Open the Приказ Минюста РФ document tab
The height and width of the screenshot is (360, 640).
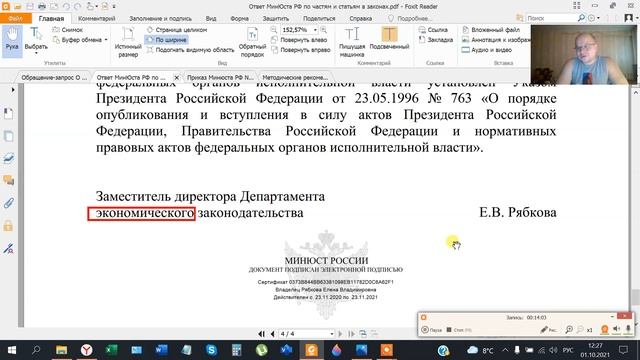point(220,77)
